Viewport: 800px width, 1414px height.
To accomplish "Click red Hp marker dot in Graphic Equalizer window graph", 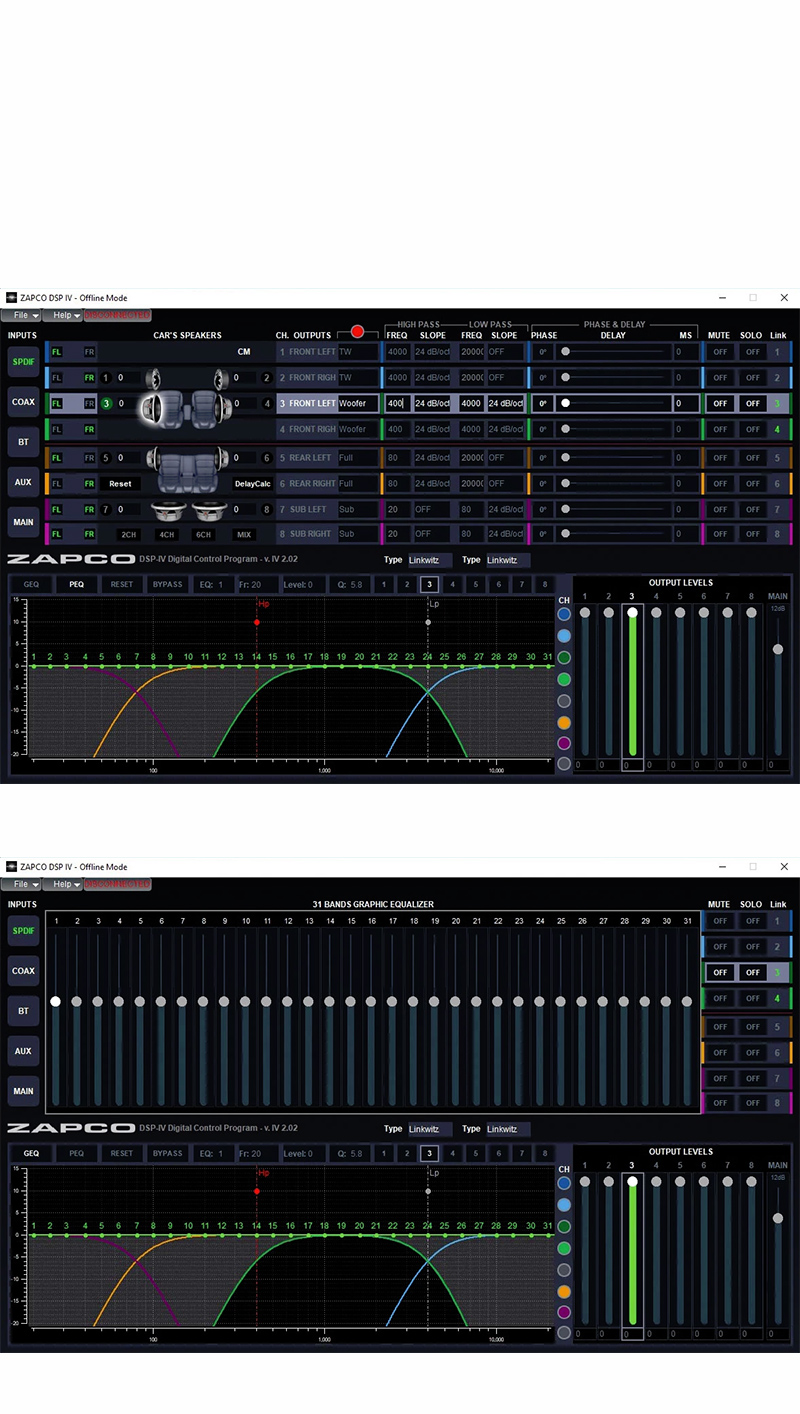I will click(x=257, y=1191).
